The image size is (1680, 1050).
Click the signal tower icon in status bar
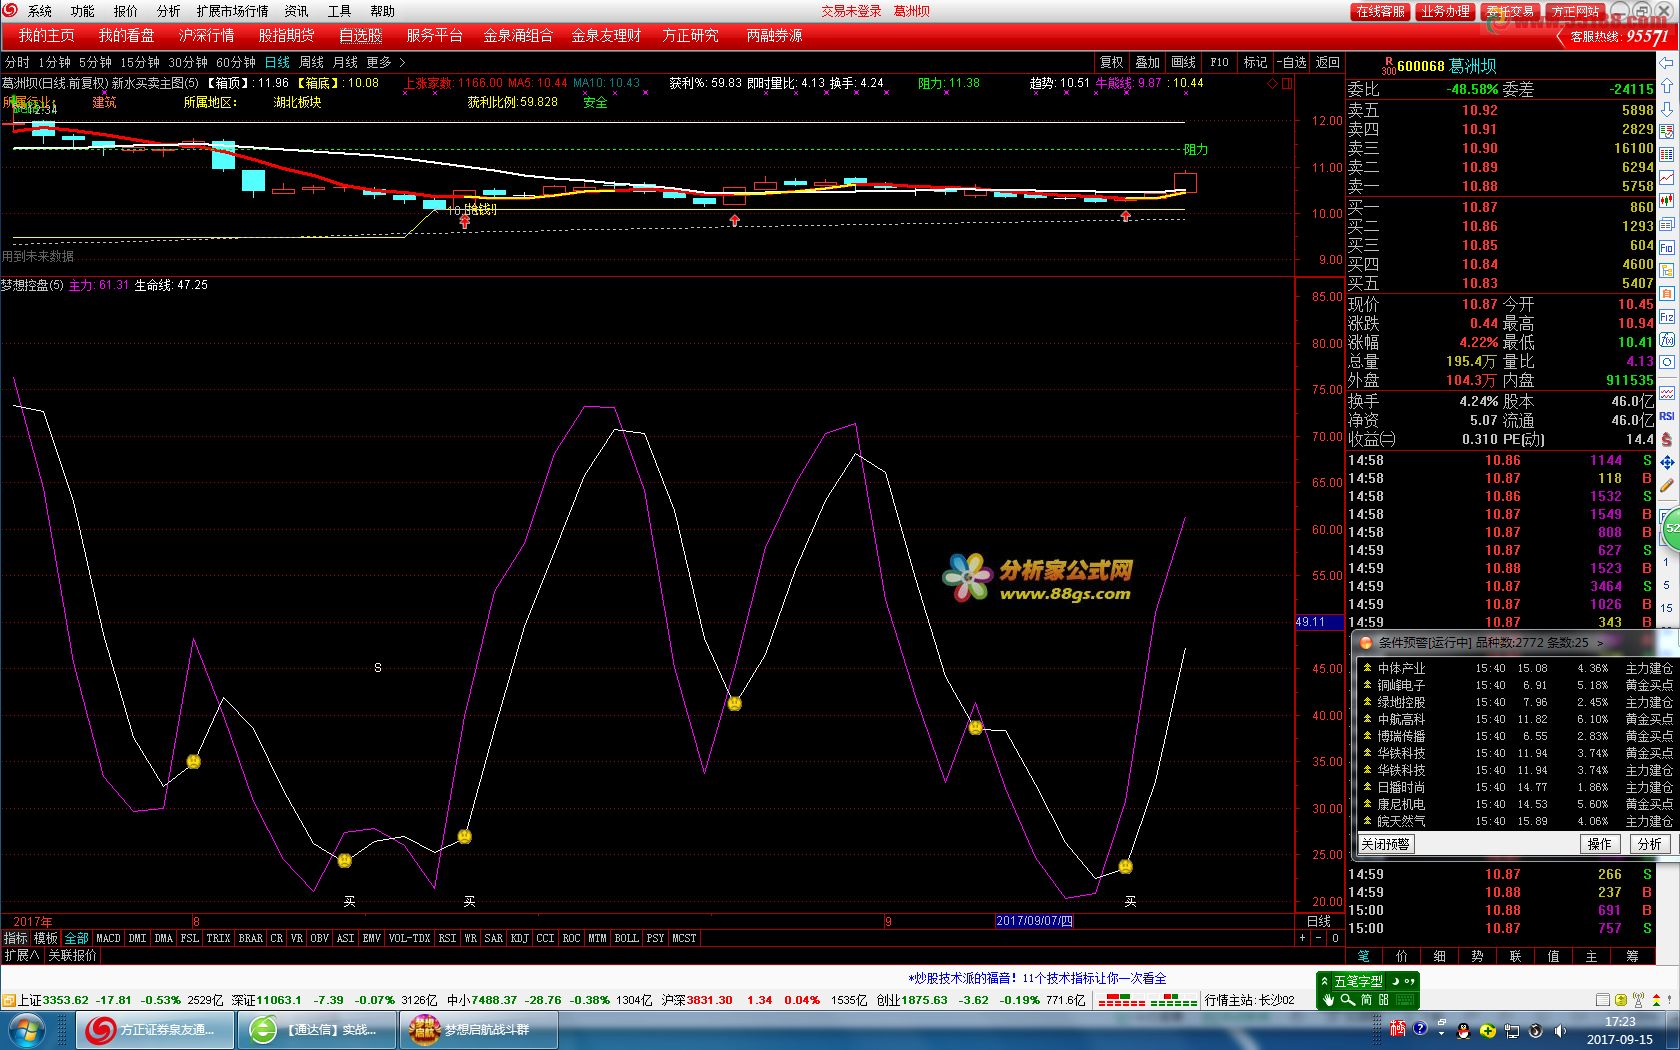click(x=1638, y=1000)
